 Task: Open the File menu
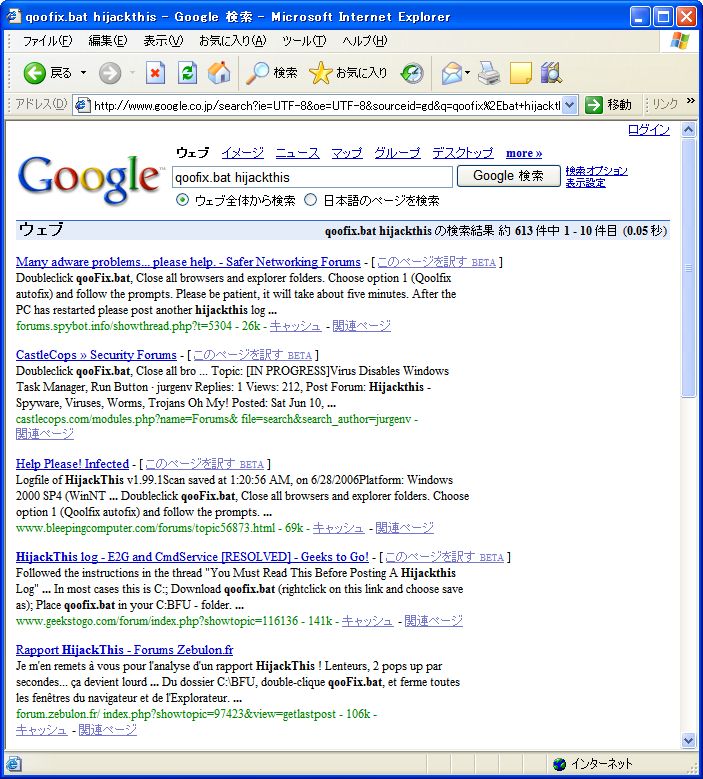48,41
